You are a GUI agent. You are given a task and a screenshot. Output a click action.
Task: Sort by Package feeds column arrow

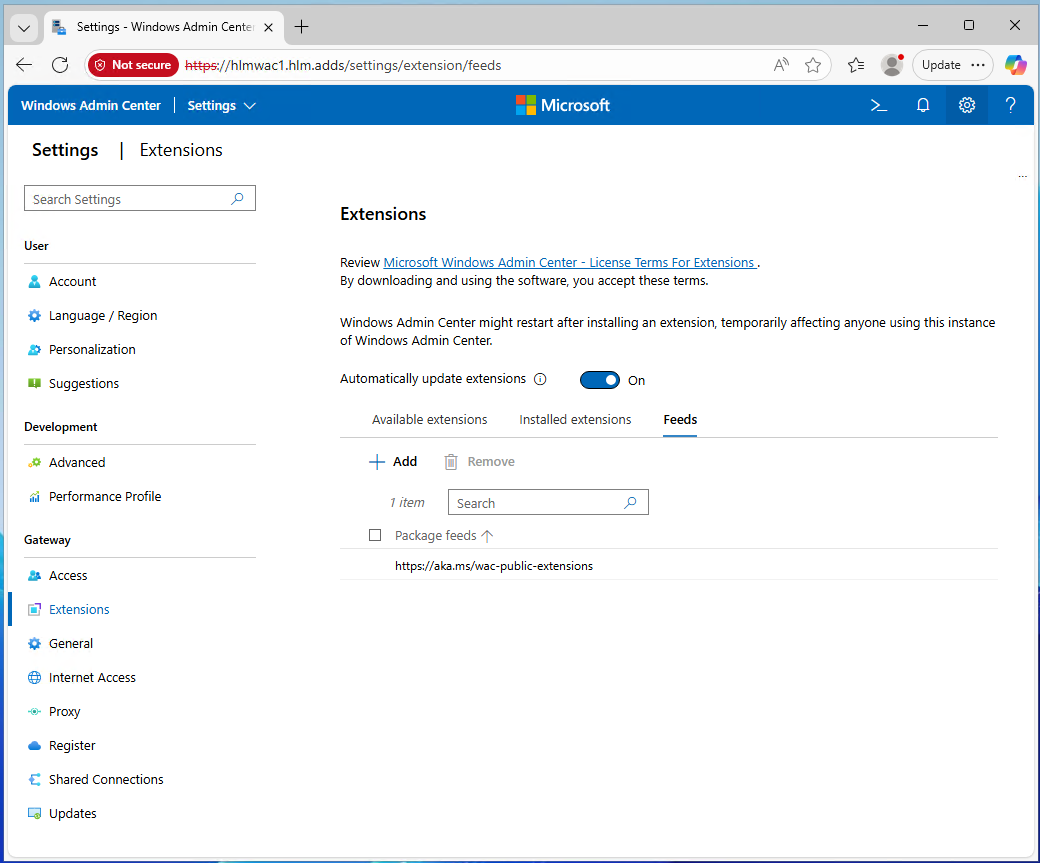click(487, 536)
